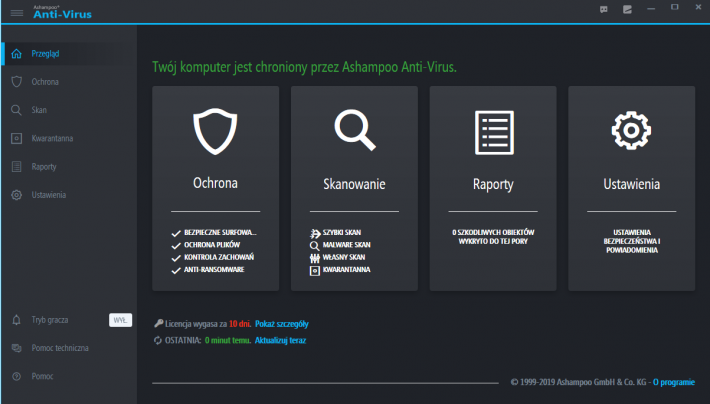Click the Kwarantanna sidebar icon
Image resolution: width=710 pixels, height=404 pixels.
coord(16,138)
